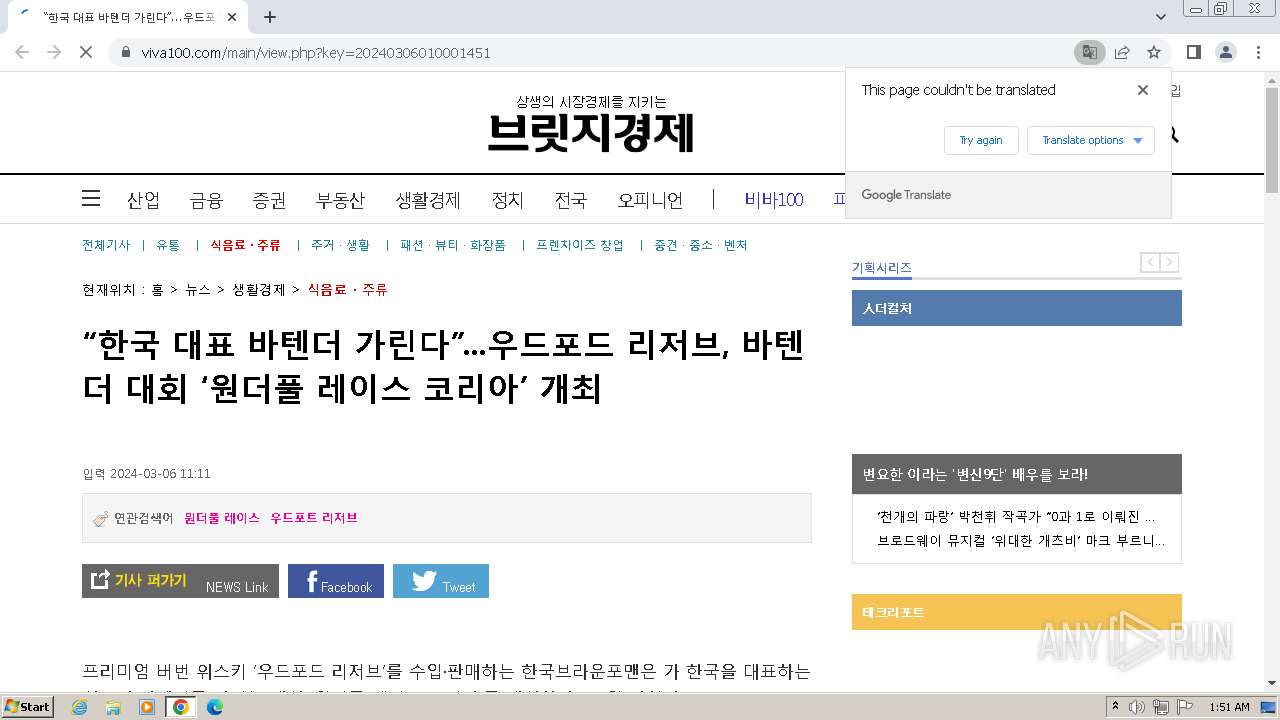Open the 人더컬처 section header
This screenshot has width=1280, height=720.
(1017, 308)
